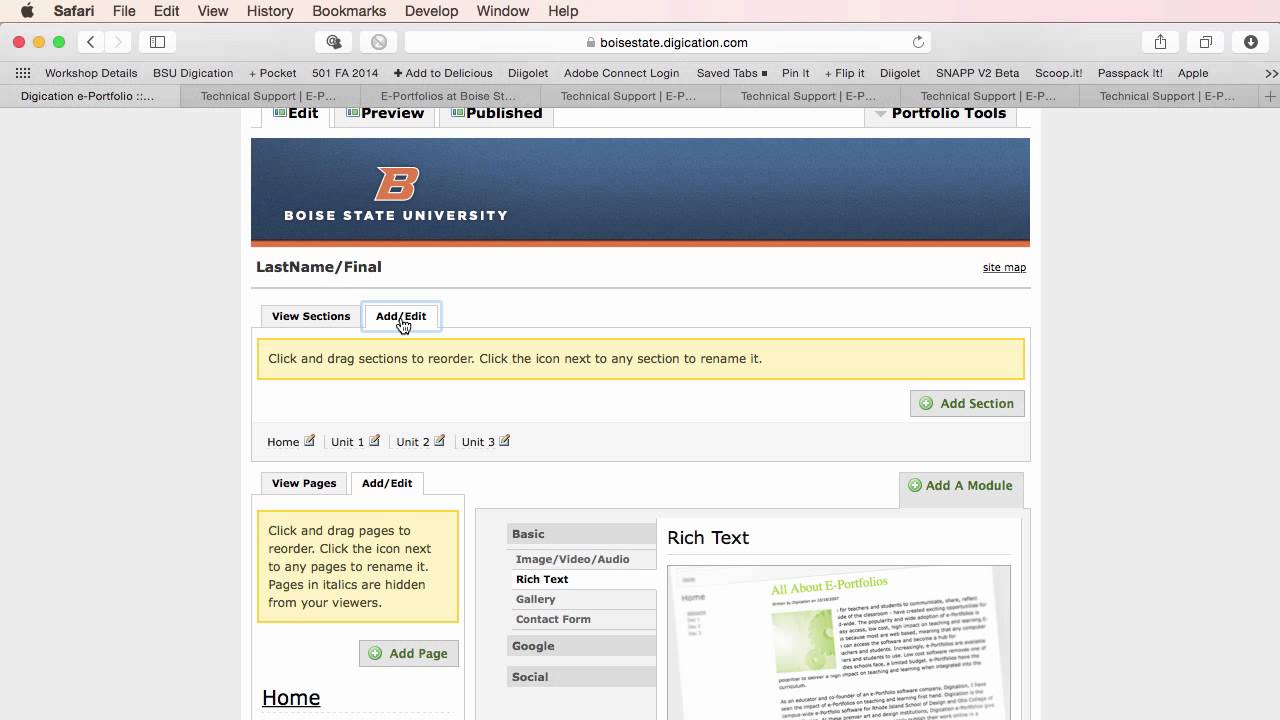Click the Safari back arrow button
Viewport: 1280px width, 720px height.
pos(91,42)
